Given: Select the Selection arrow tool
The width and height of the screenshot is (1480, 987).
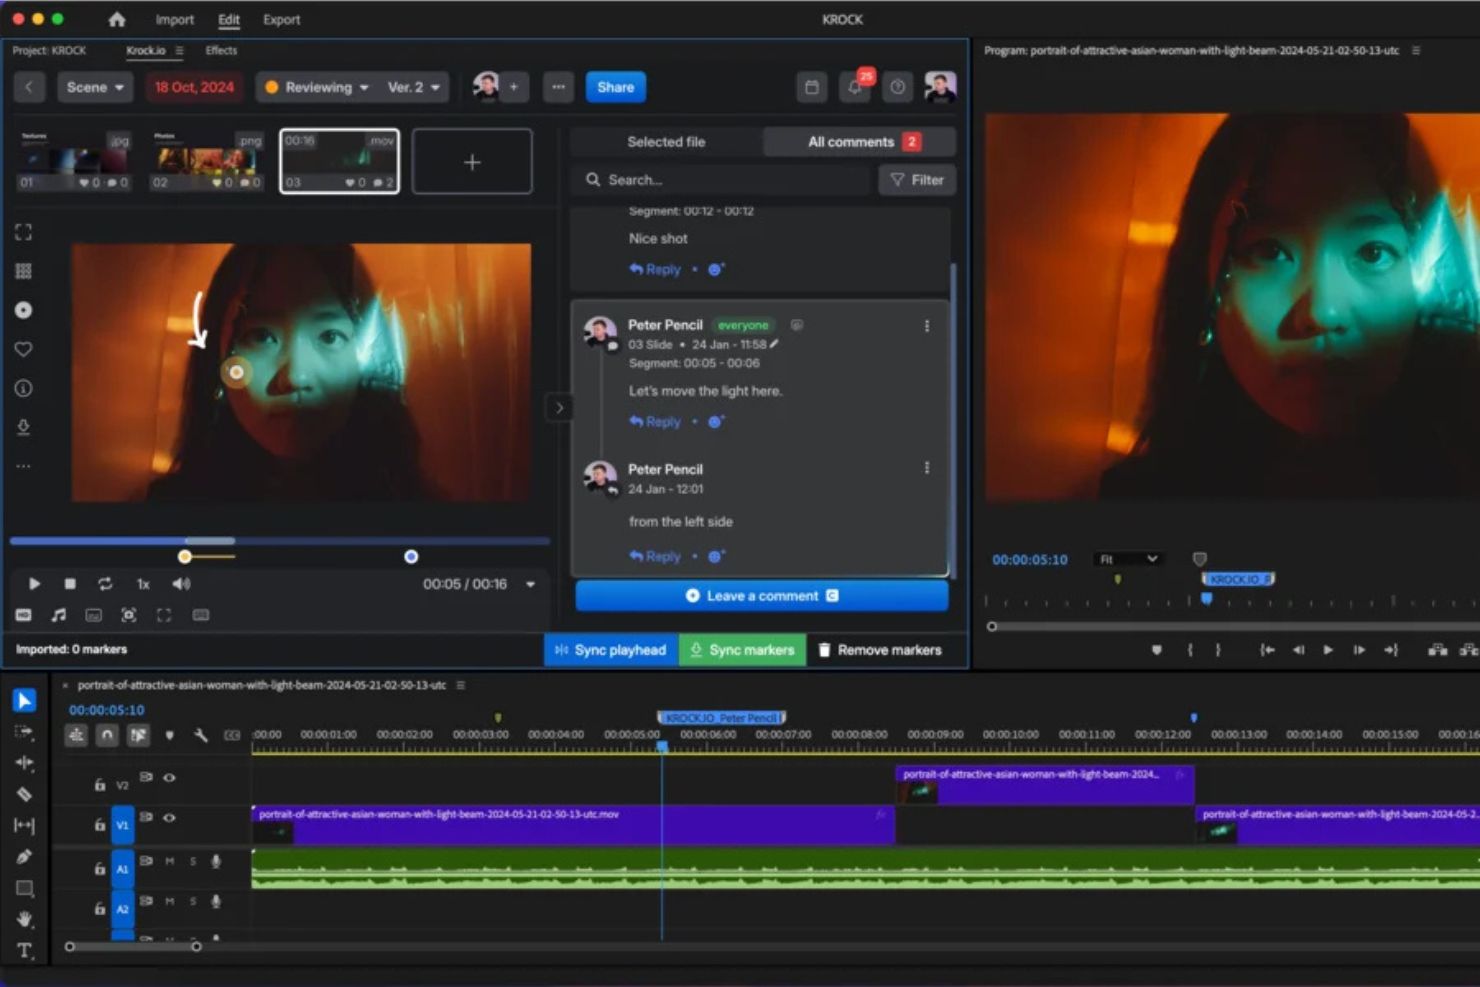Looking at the screenshot, I should [x=25, y=700].
